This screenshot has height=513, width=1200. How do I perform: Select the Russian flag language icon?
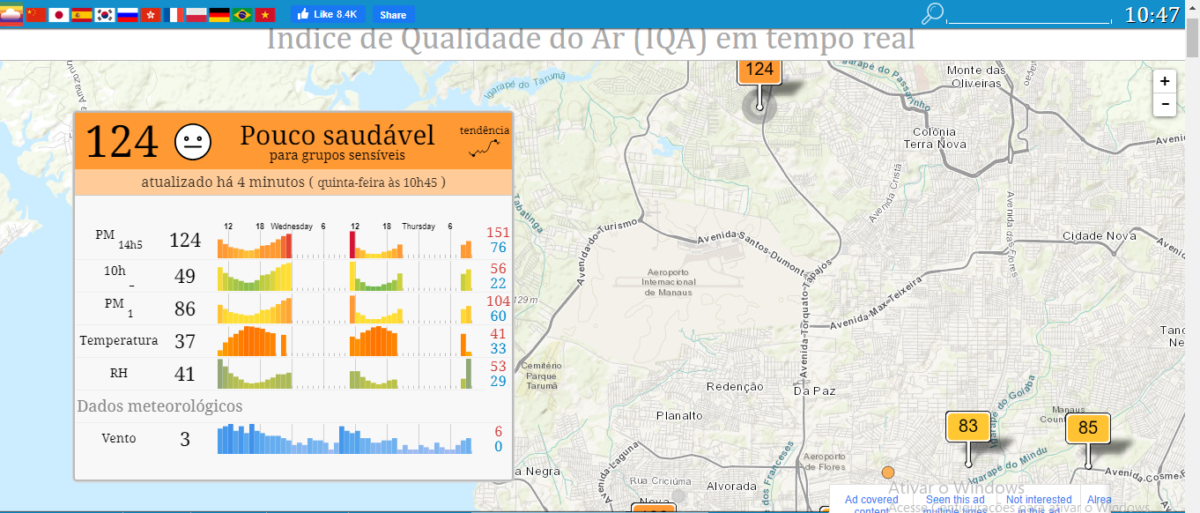click(128, 14)
